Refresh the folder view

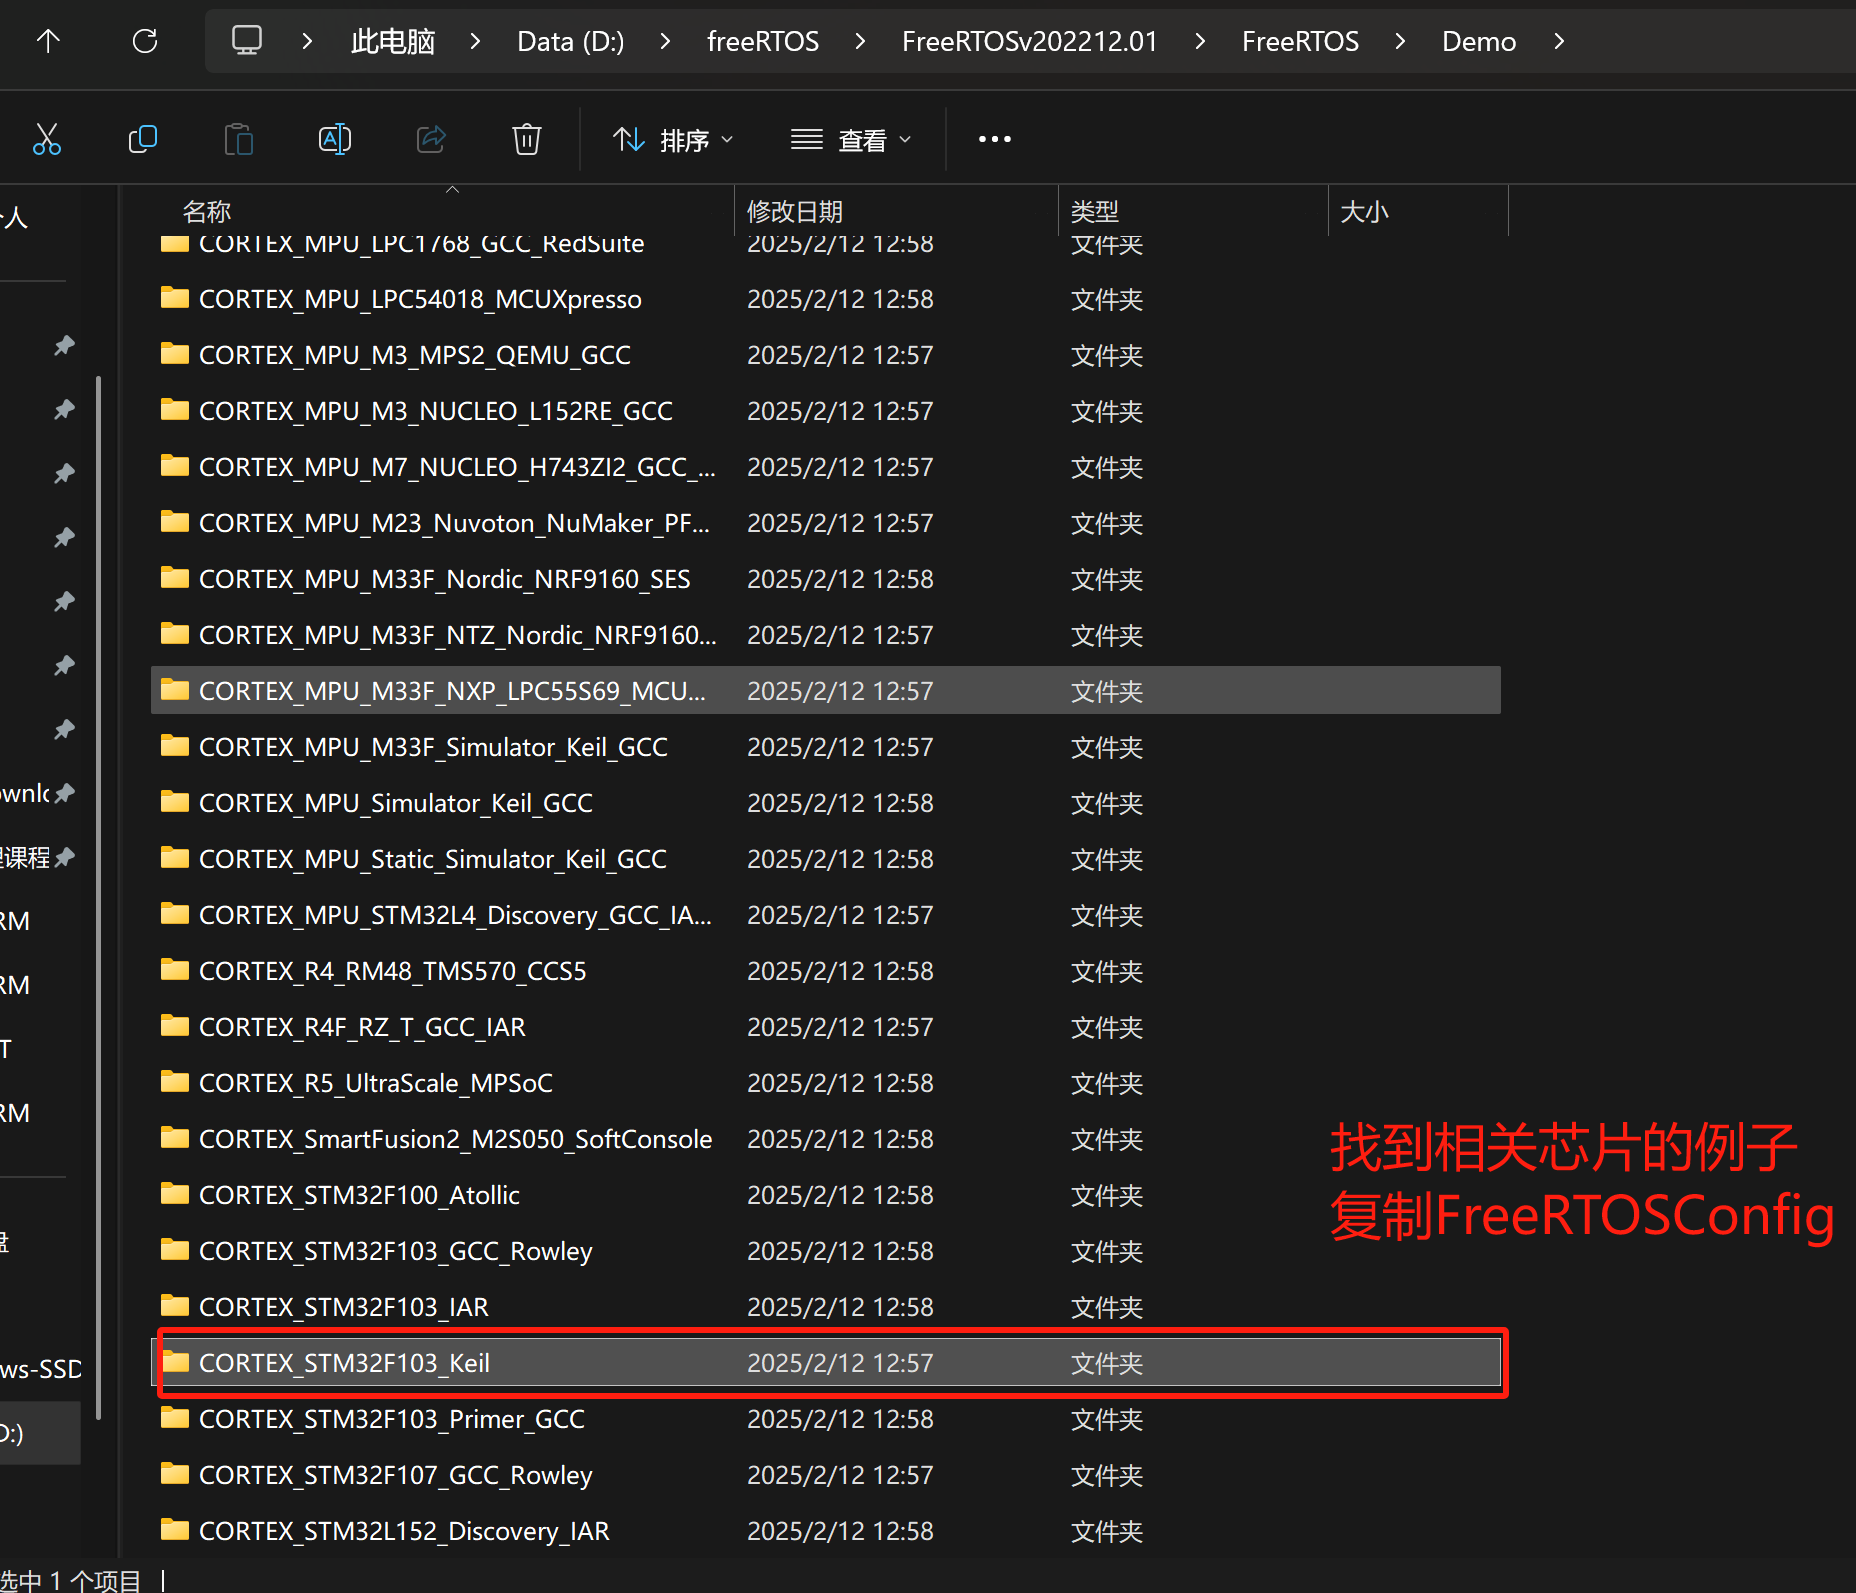pos(145,41)
